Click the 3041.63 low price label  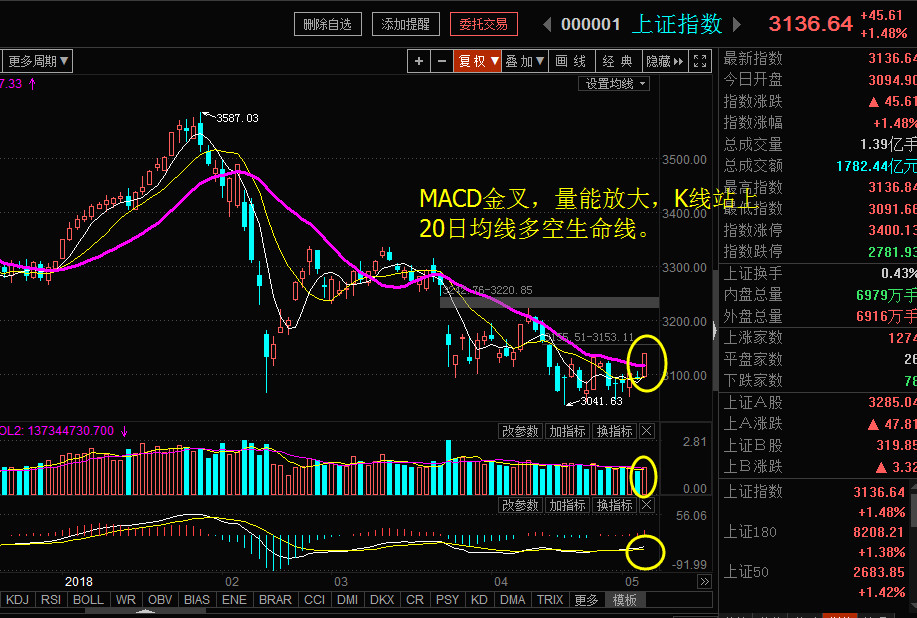pos(602,401)
